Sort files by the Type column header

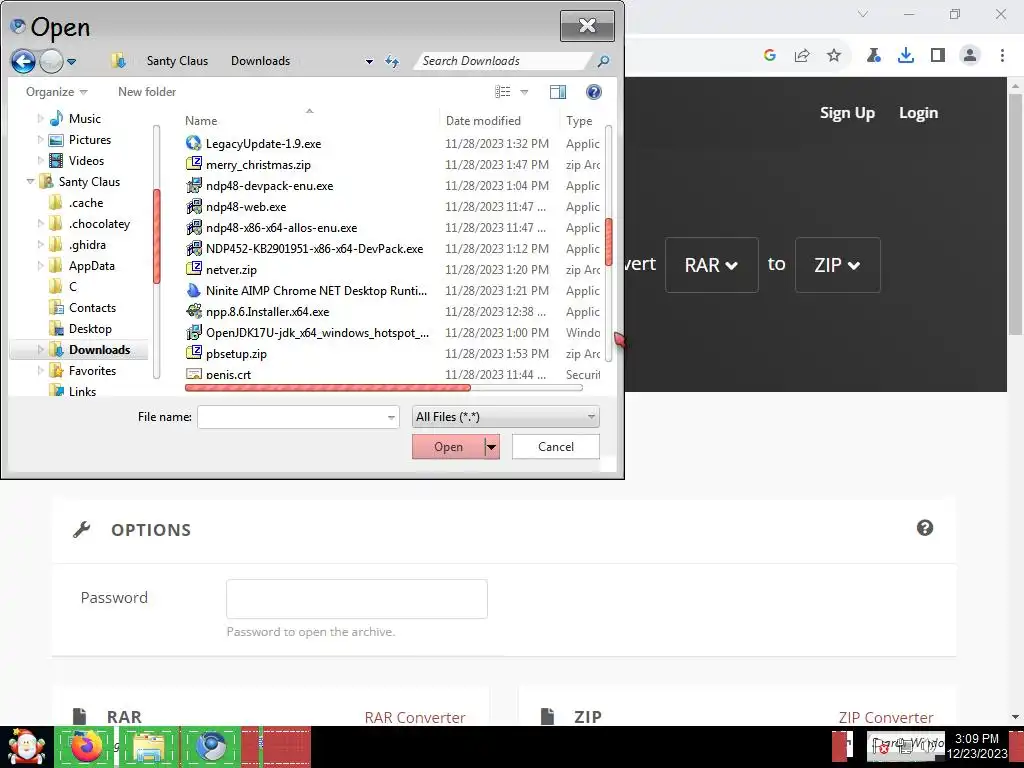[x=581, y=121]
